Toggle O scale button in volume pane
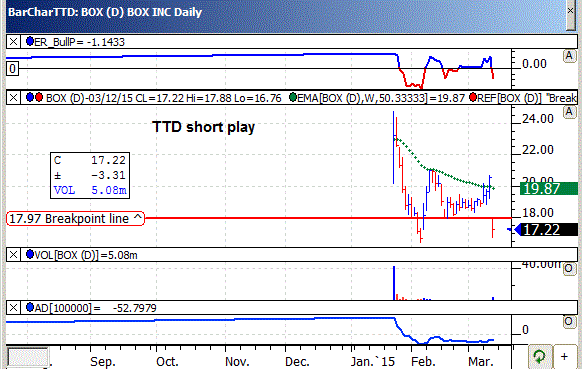The height and width of the screenshot is (369, 582). click(x=569, y=269)
